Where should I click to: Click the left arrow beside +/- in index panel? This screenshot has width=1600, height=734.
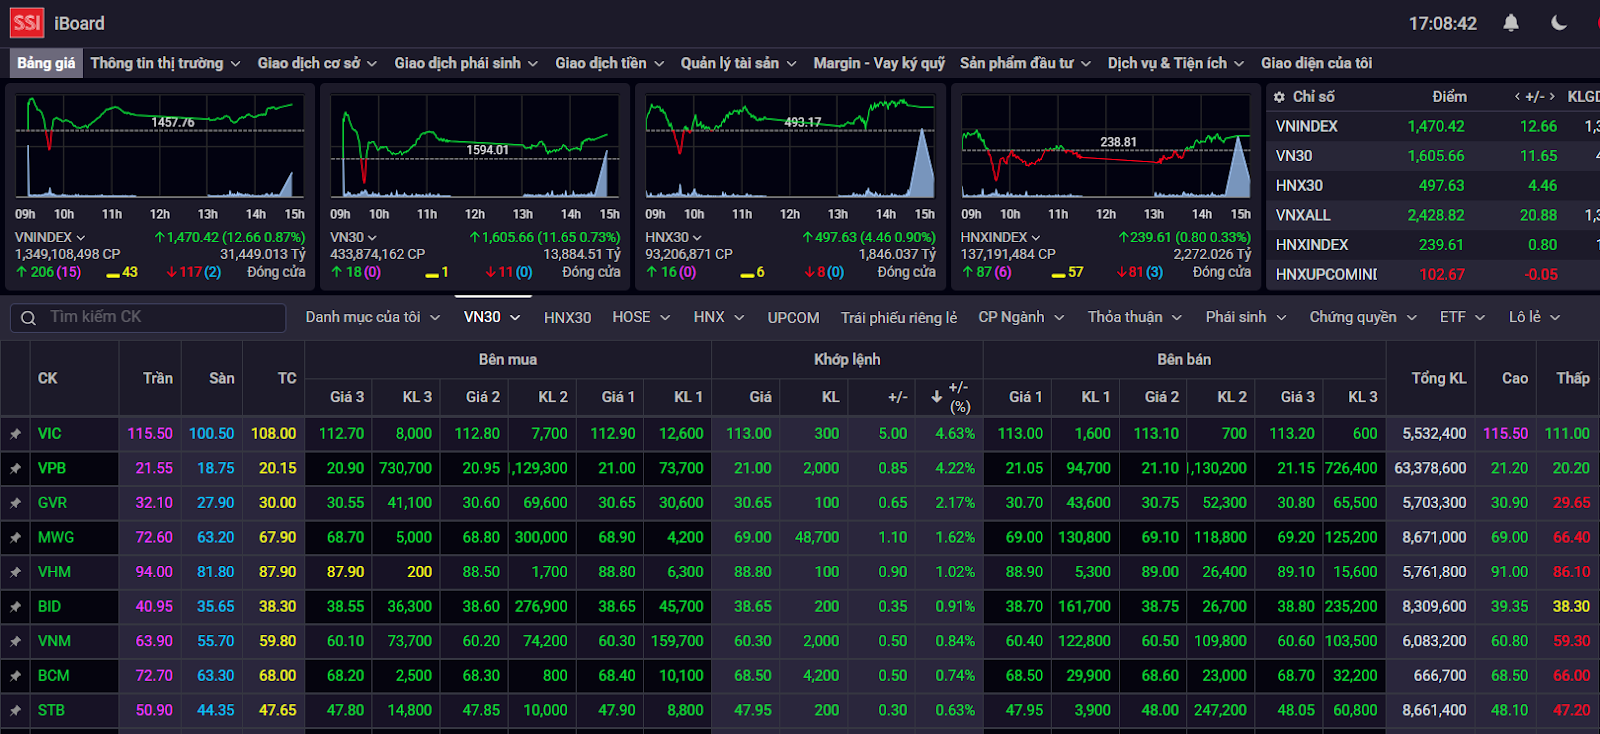[1517, 97]
